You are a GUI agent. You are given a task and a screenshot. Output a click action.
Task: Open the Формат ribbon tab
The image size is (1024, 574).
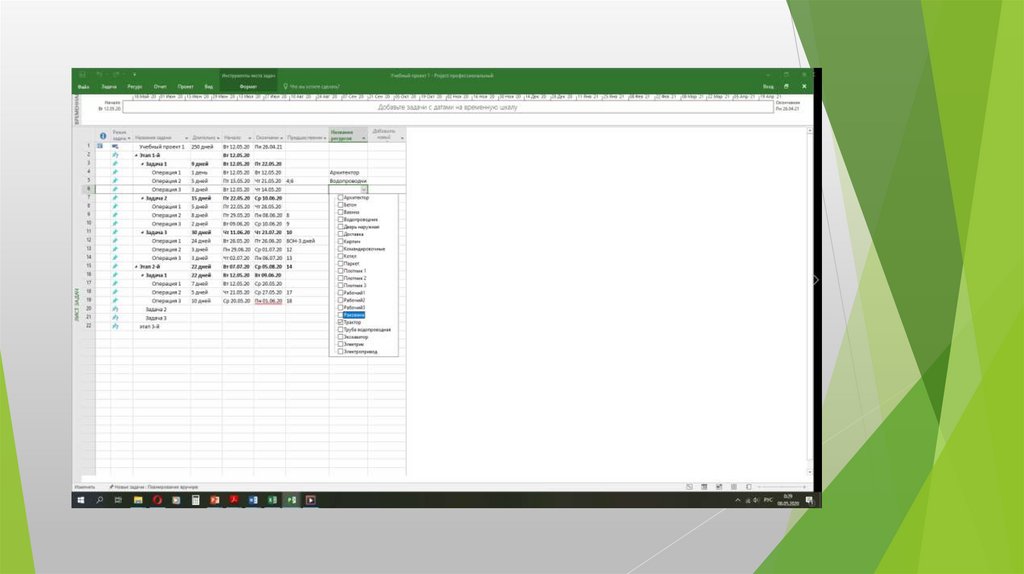click(248, 86)
